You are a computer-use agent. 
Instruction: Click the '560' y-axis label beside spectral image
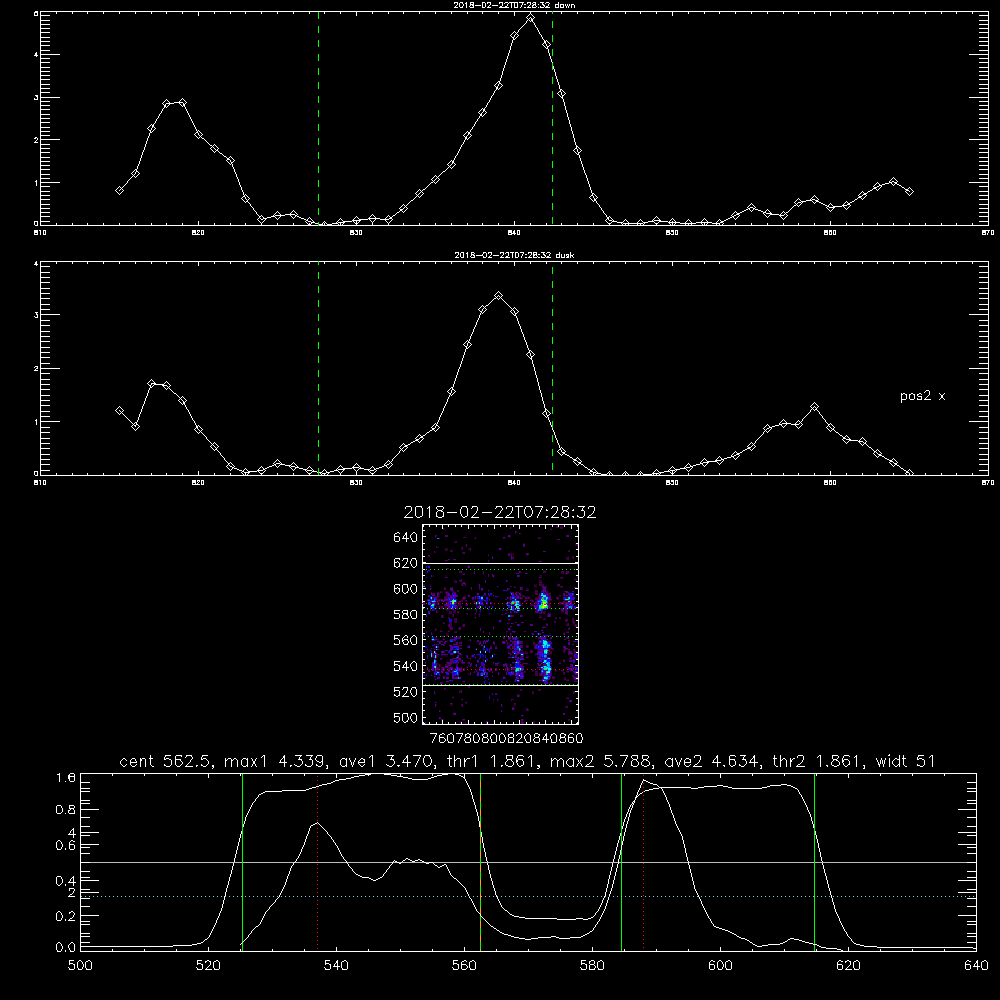pyautogui.click(x=406, y=640)
